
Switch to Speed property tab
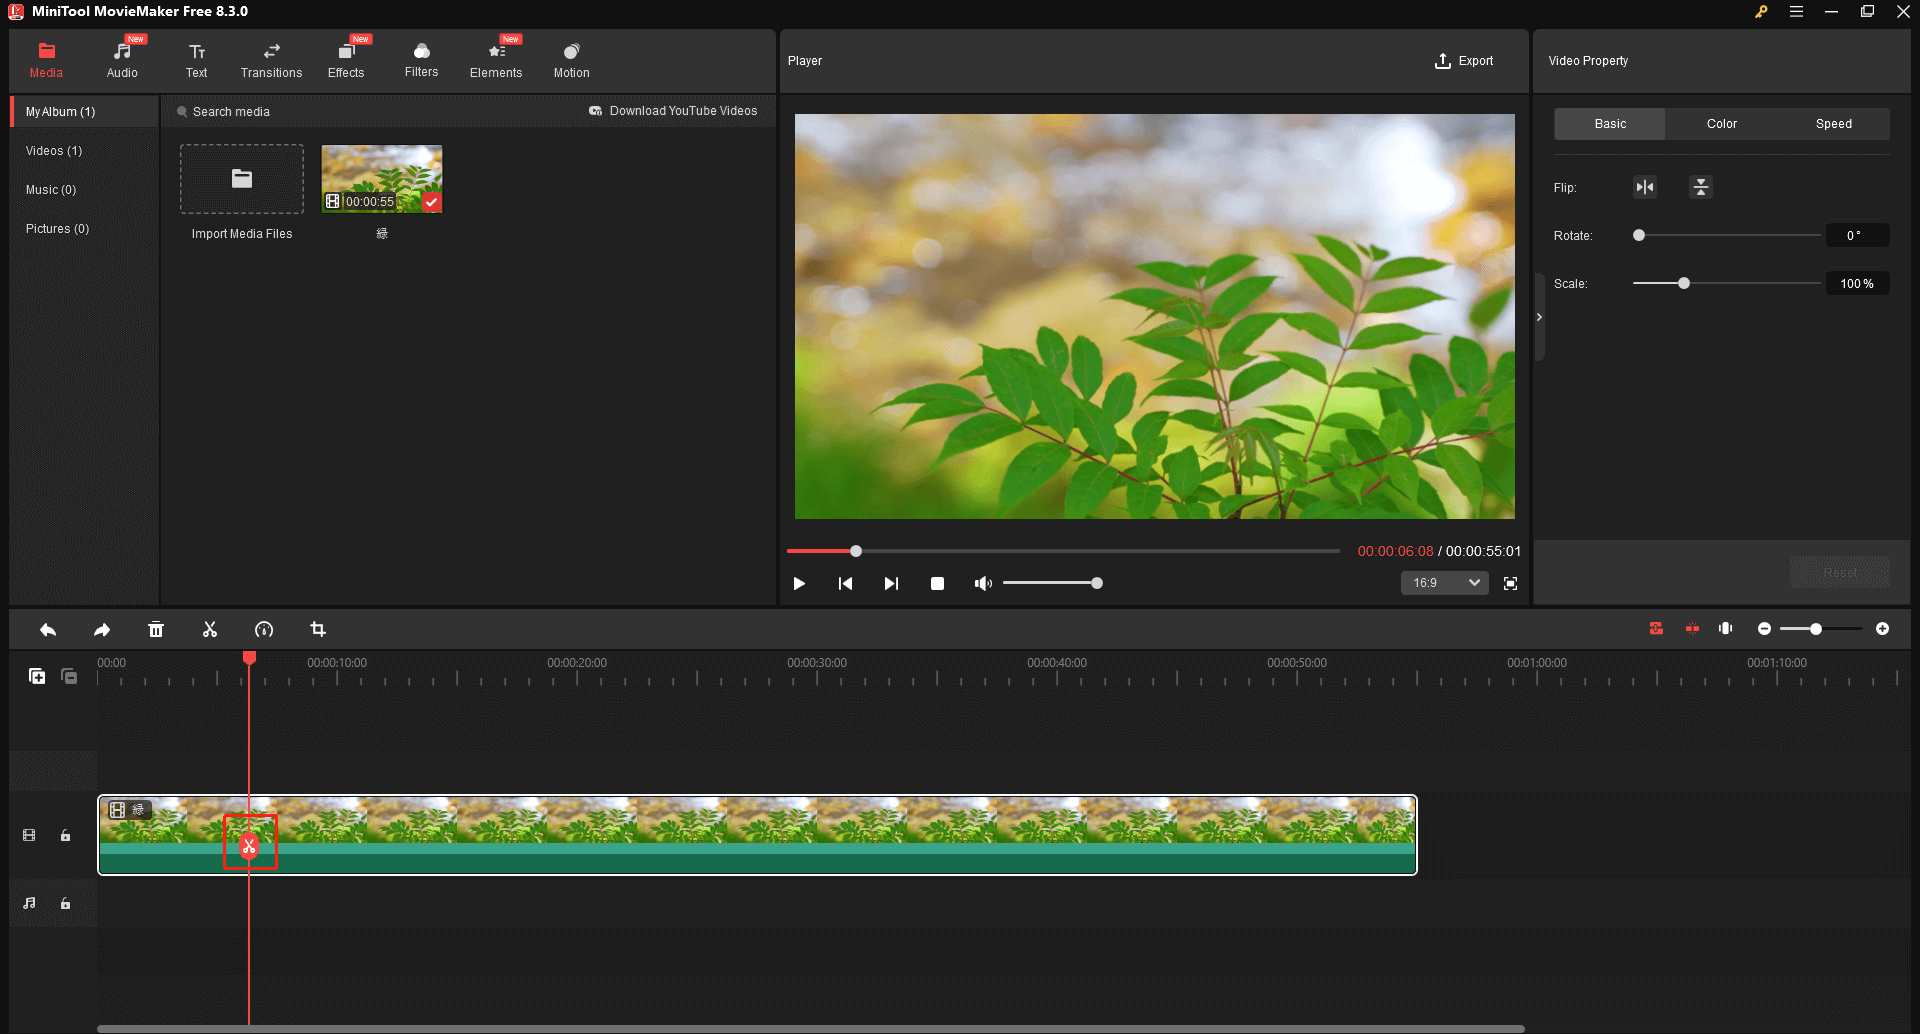[x=1834, y=124]
